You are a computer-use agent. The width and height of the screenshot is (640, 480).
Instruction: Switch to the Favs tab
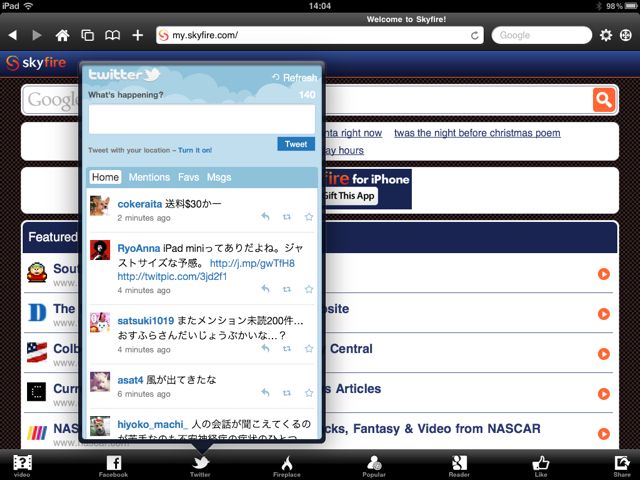pyautogui.click(x=188, y=177)
